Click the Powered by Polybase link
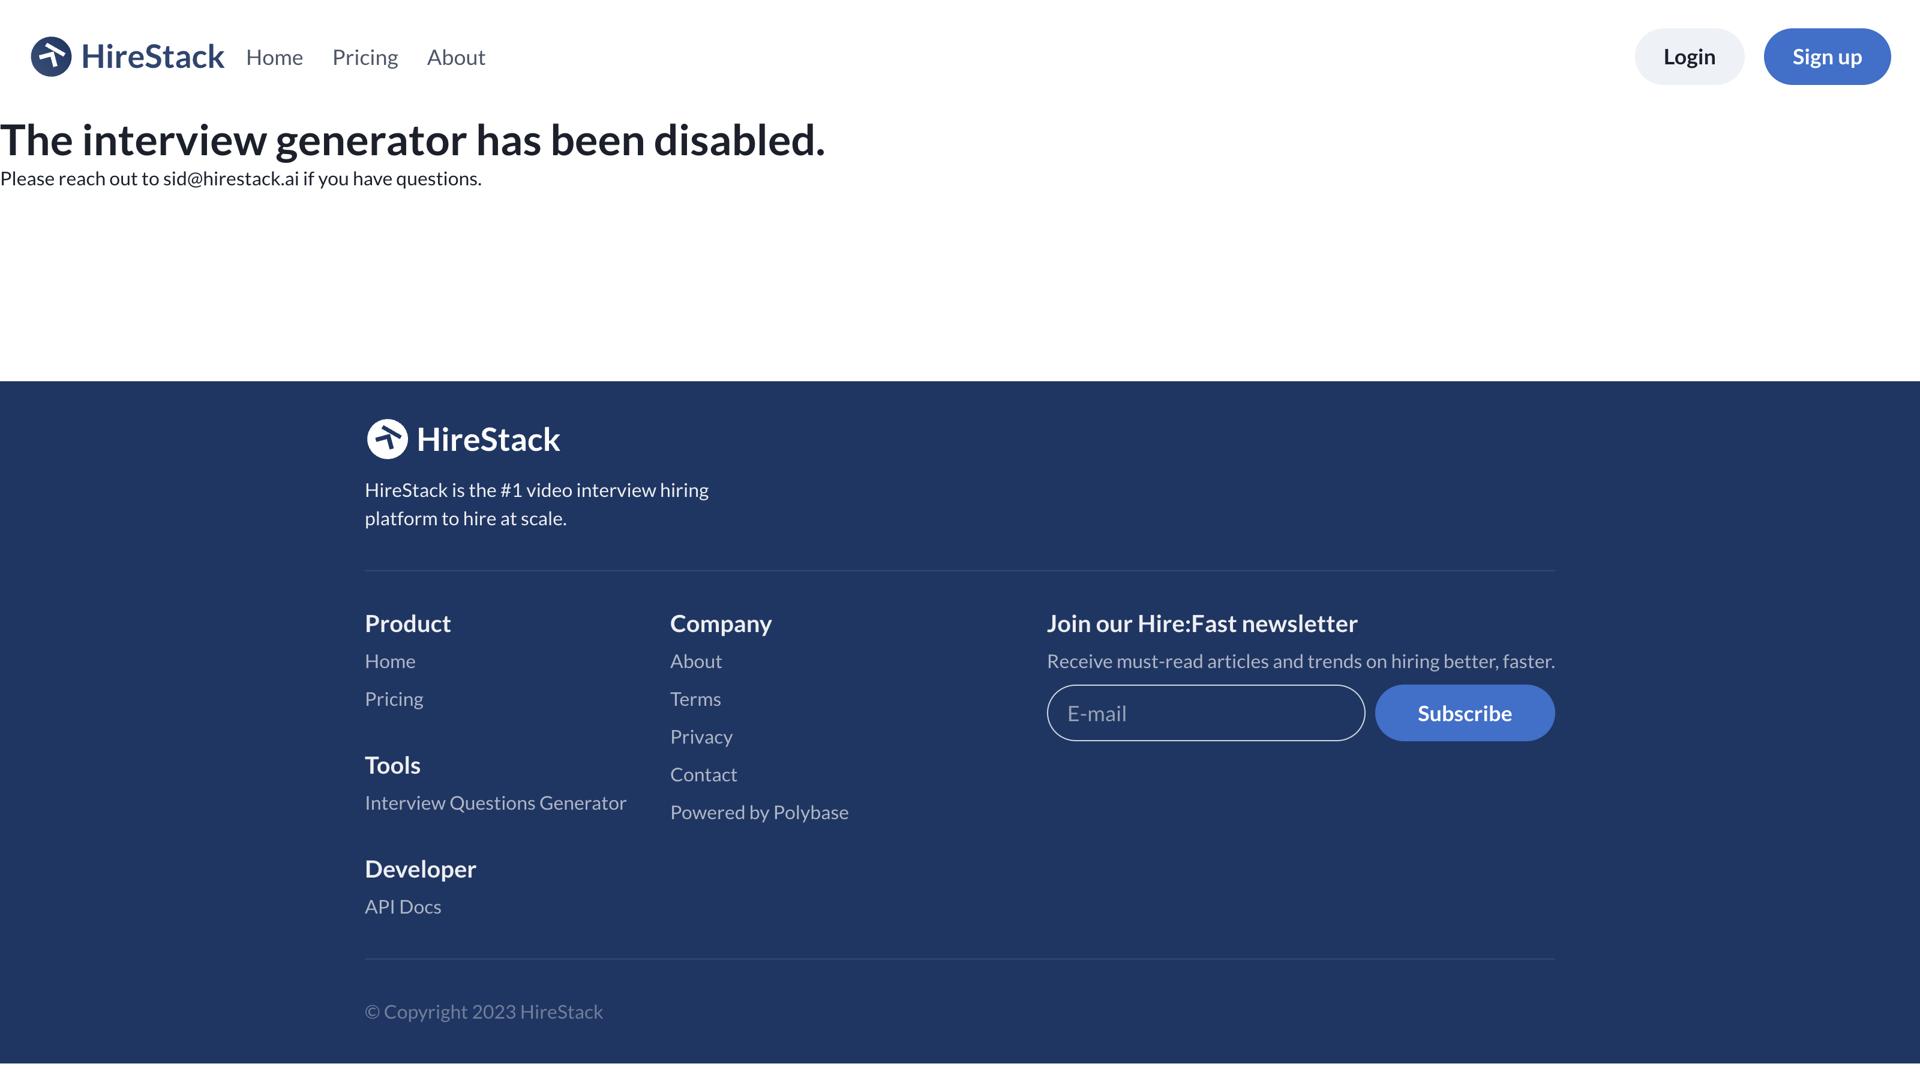This screenshot has width=1920, height=1080. [x=759, y=812]
